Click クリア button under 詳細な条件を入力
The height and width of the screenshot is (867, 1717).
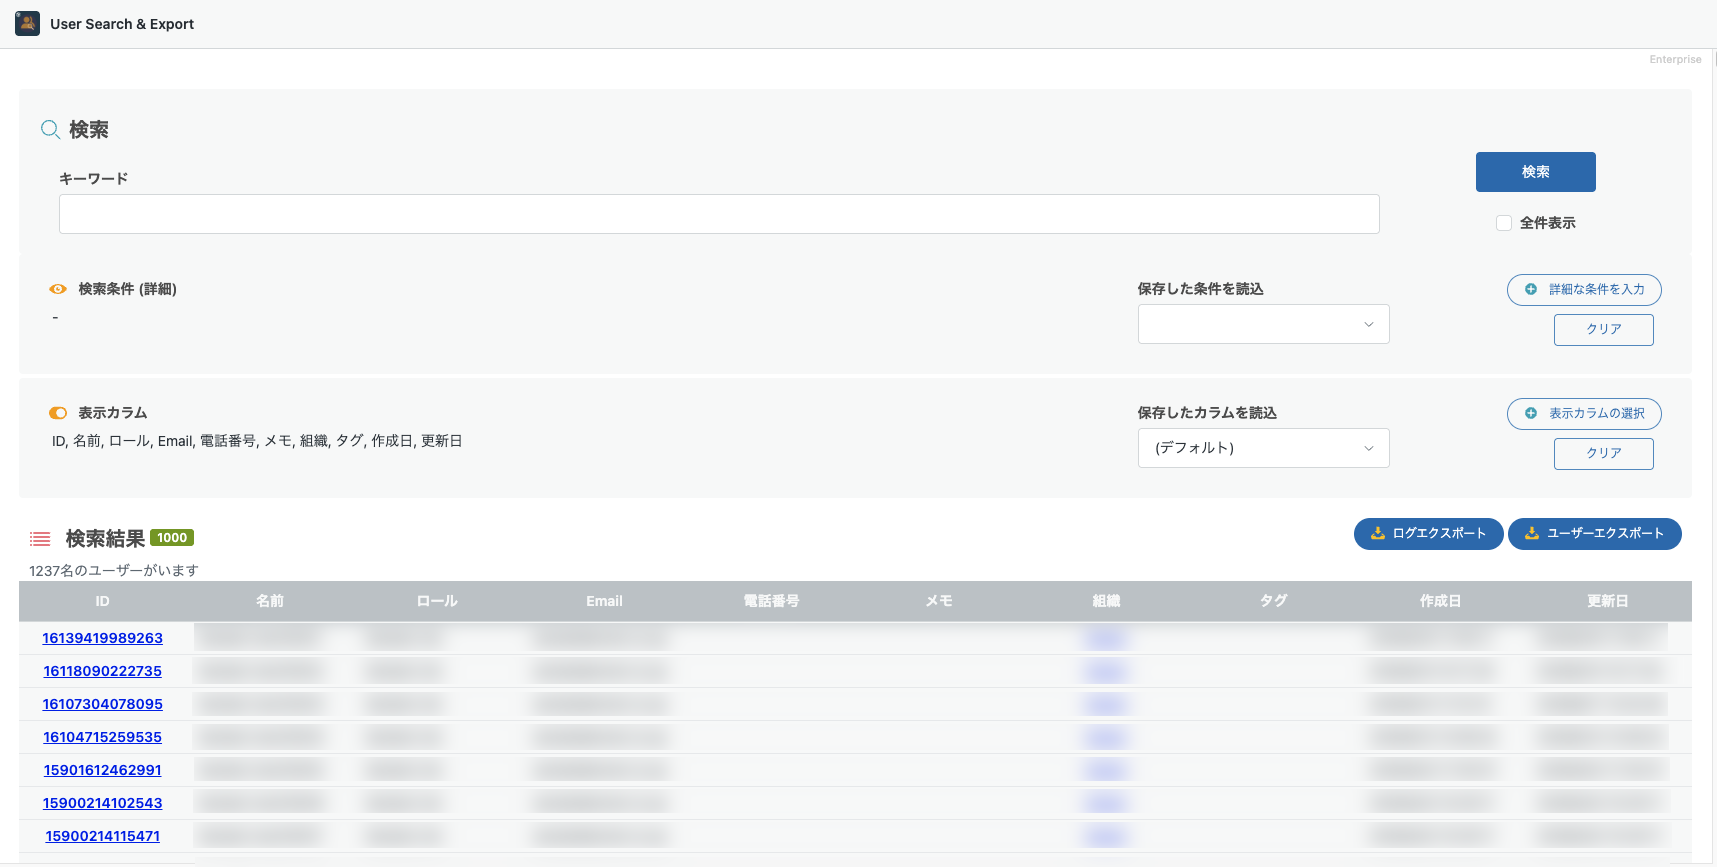coord(1603,329)
